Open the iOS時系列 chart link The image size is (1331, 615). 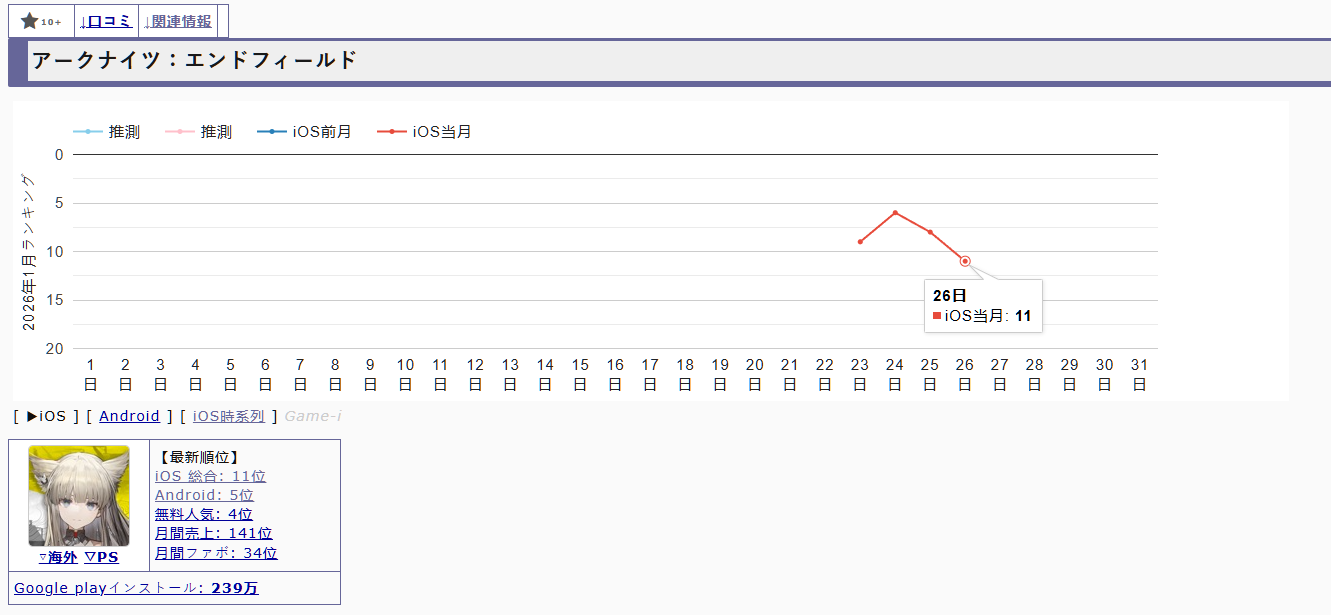point(229,416)
